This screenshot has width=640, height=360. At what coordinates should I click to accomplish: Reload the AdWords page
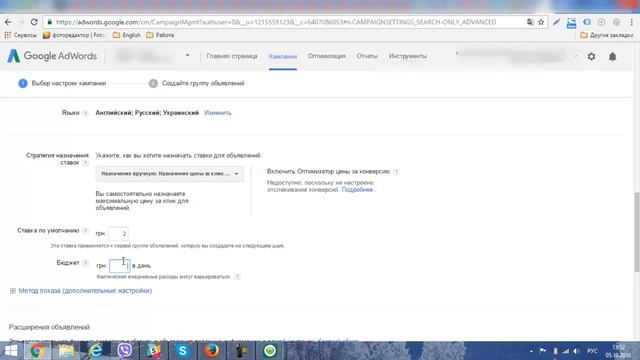coord(34,22)
